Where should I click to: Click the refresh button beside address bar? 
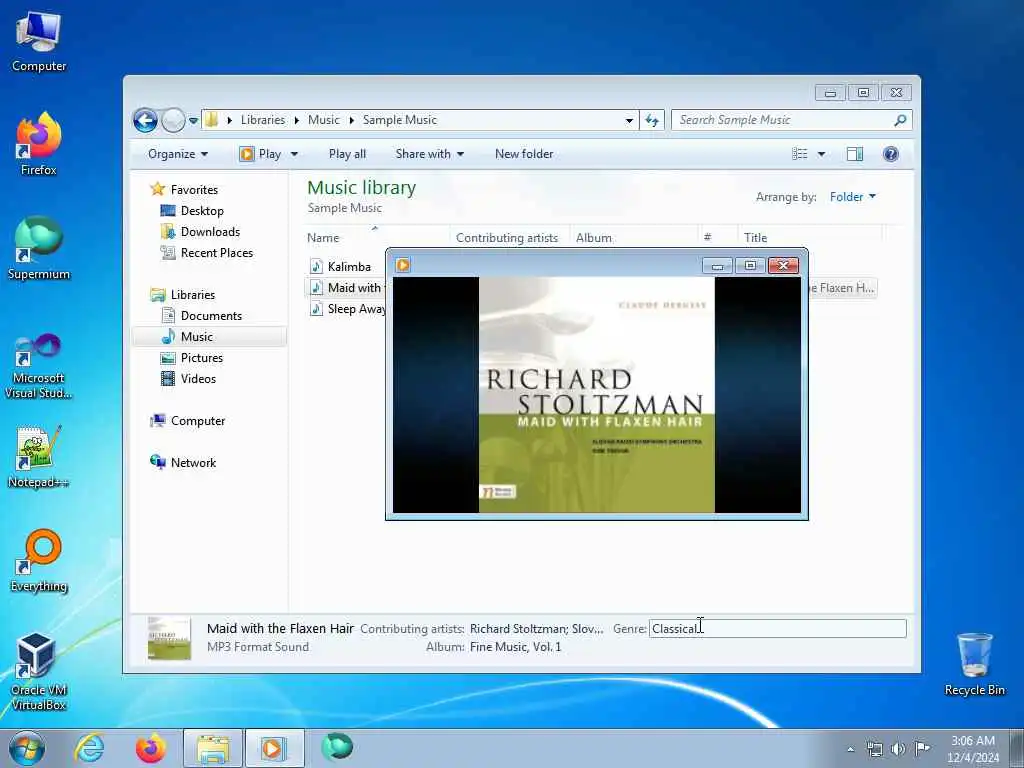(652, 120)
